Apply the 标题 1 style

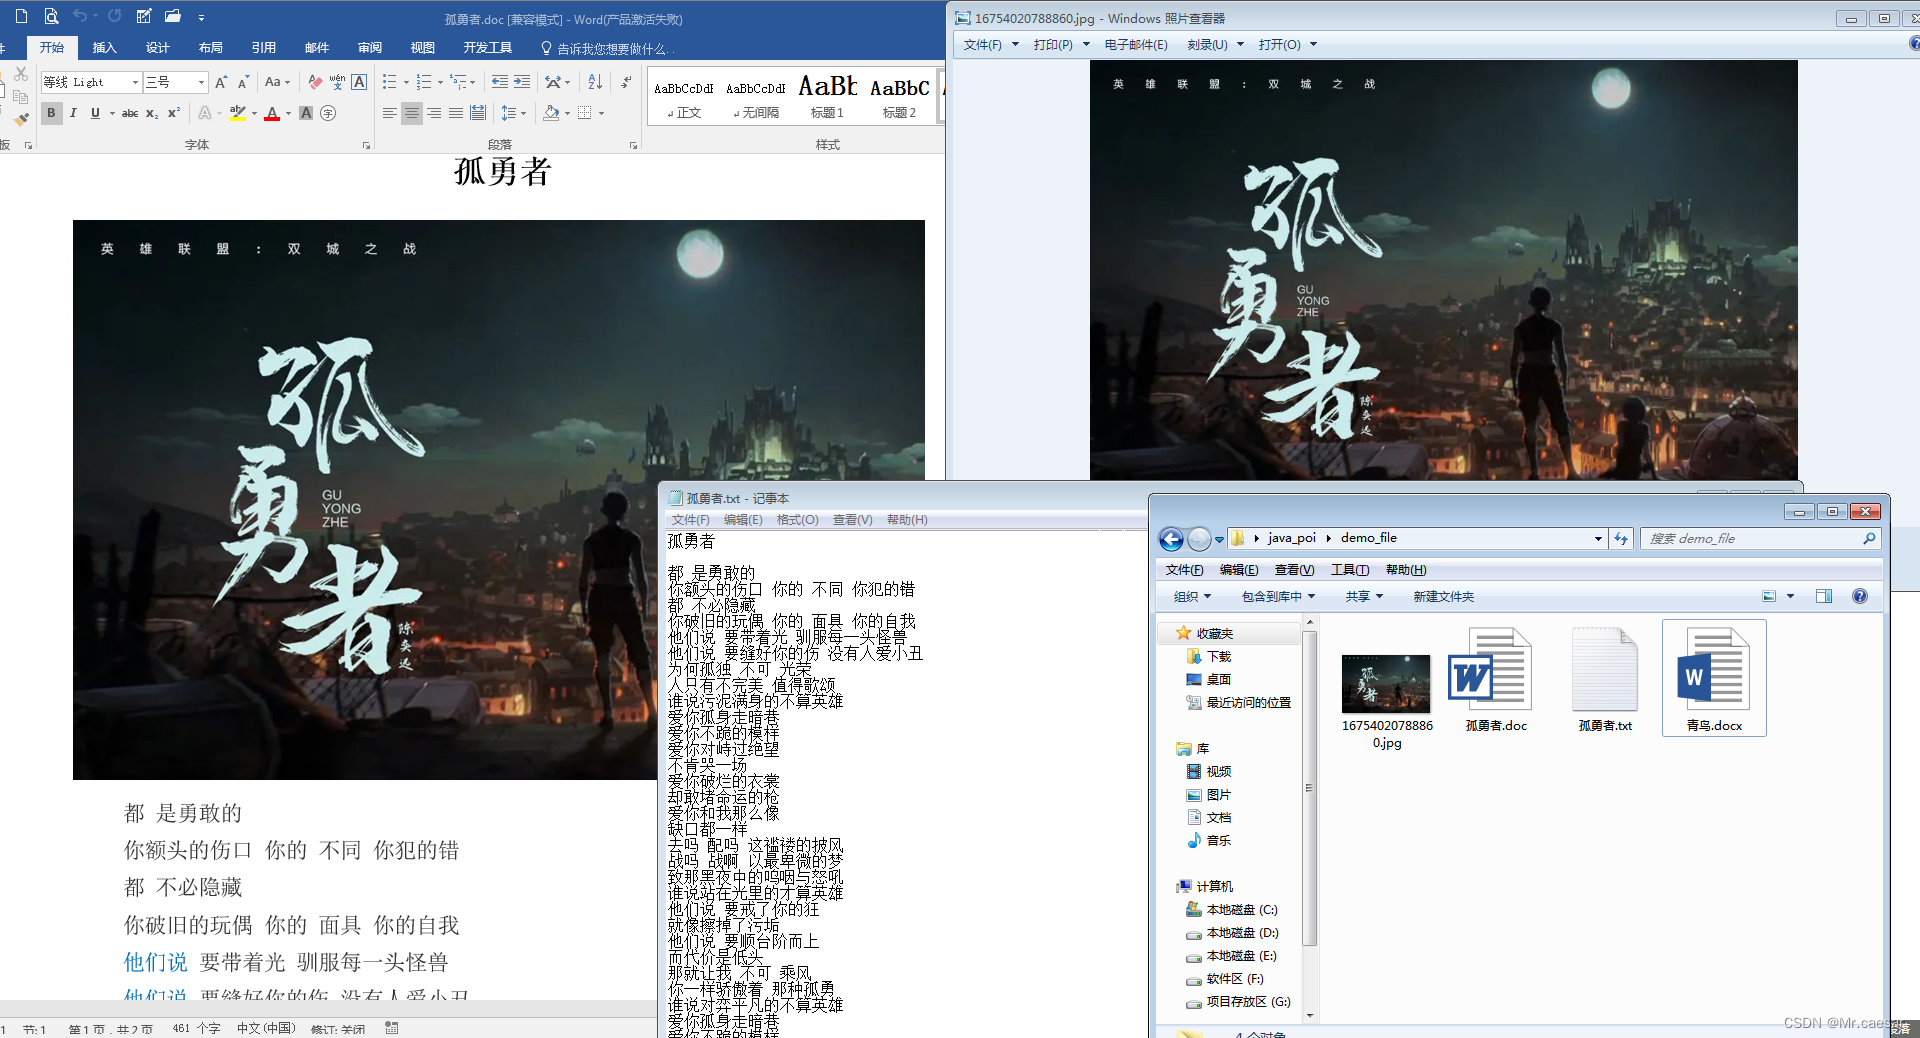(x=827, y=97)
